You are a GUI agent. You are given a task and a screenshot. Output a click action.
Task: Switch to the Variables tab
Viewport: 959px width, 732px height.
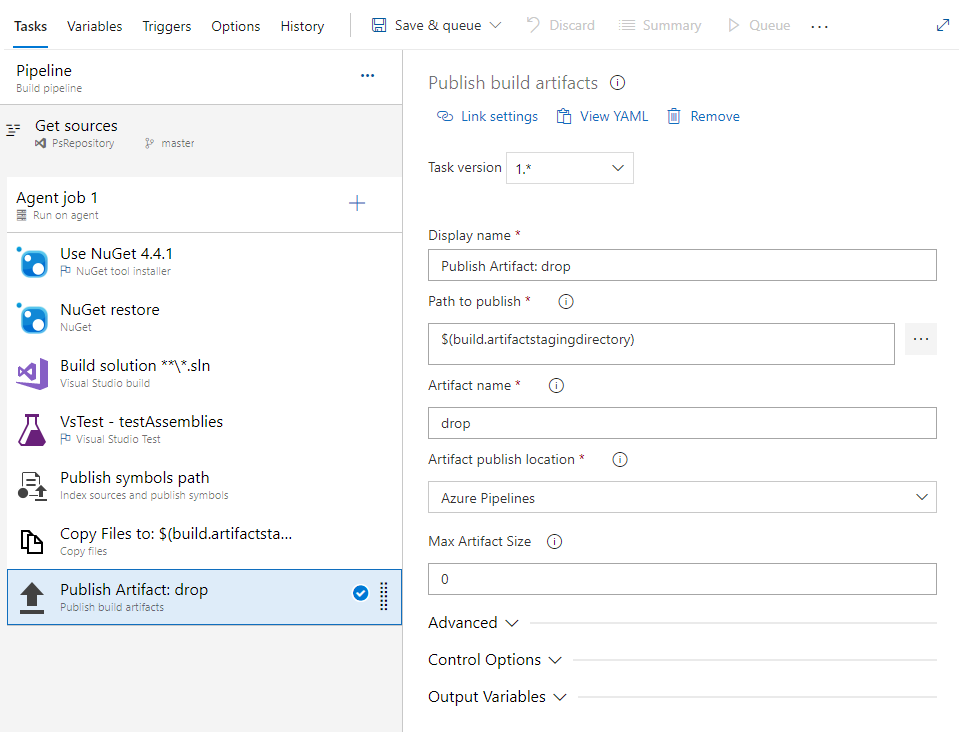[95, 26]
